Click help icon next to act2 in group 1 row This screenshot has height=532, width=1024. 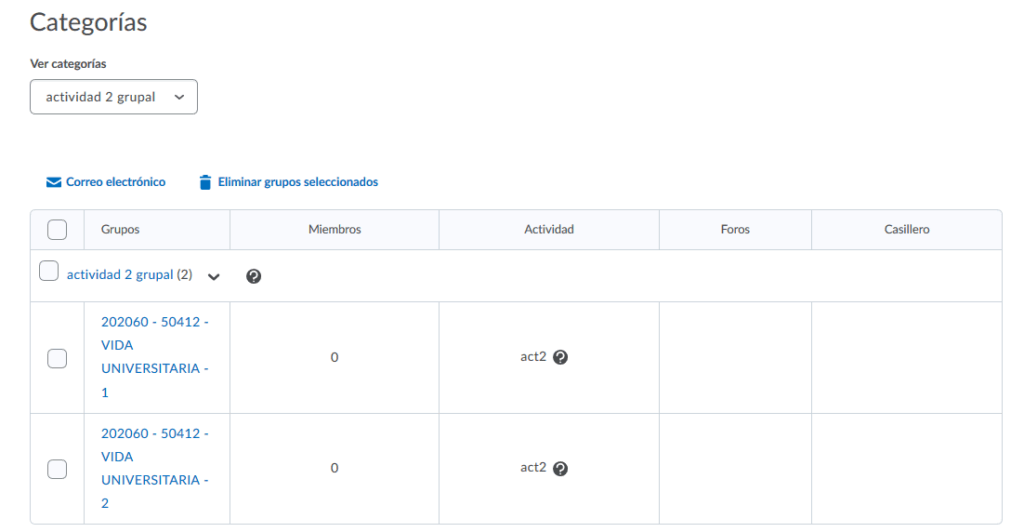(560, 357)
